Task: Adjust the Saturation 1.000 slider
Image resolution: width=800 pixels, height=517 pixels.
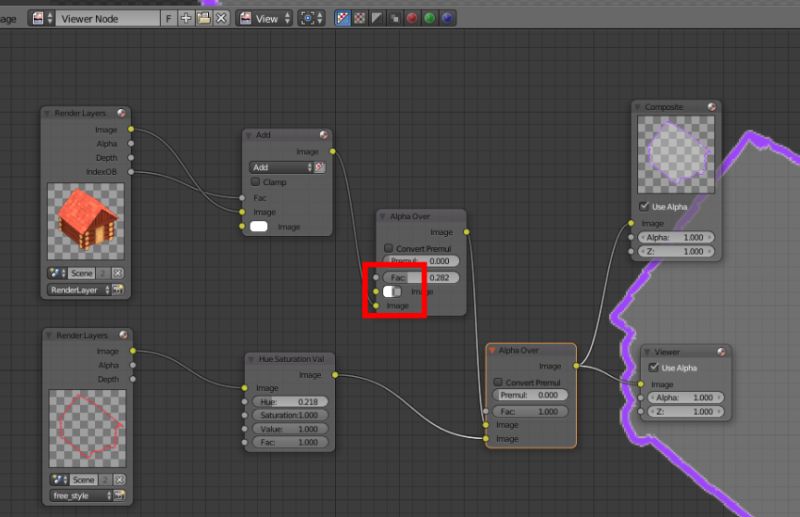Action: click(x=290, y=415)
